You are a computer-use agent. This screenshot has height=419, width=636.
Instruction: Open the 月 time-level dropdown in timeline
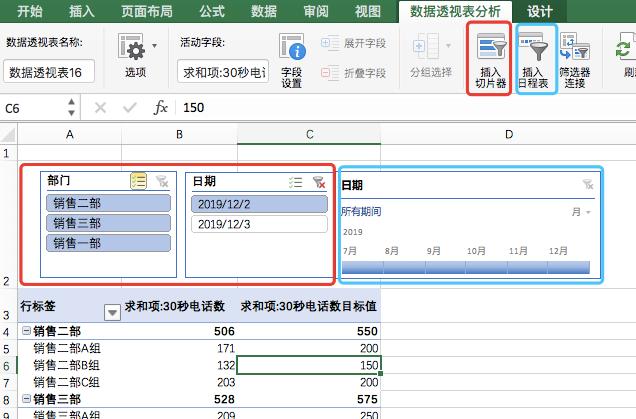(580, 212)
